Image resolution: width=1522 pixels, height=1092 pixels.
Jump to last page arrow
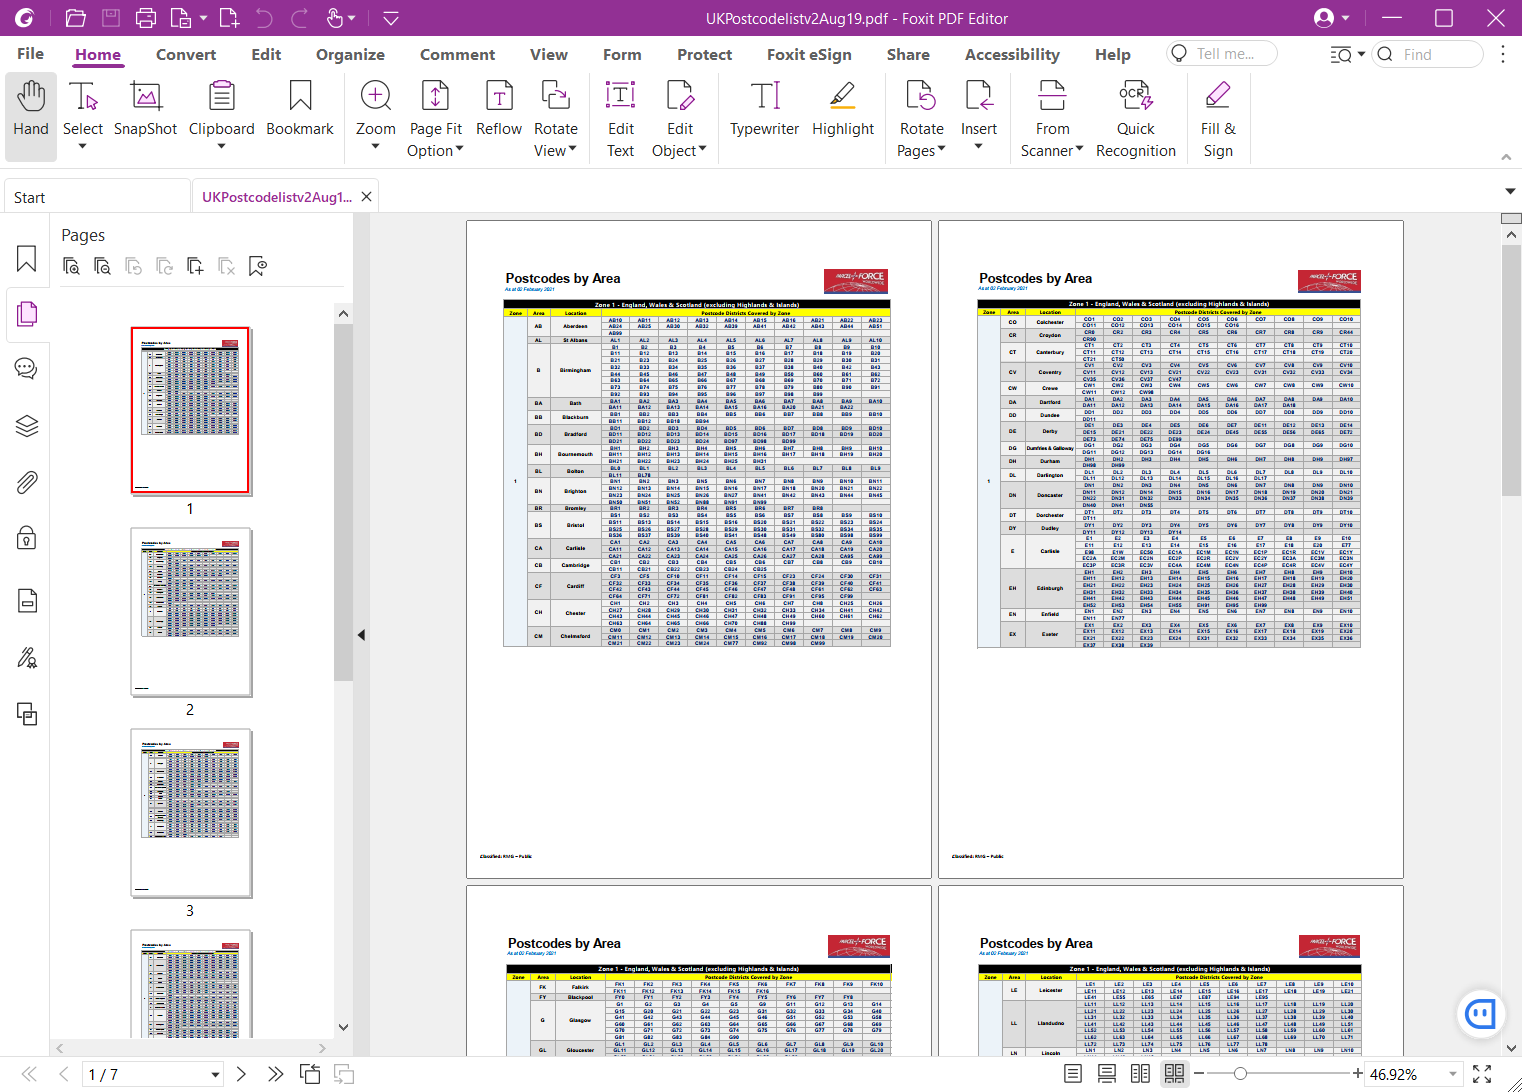[x=275, y=1074]
